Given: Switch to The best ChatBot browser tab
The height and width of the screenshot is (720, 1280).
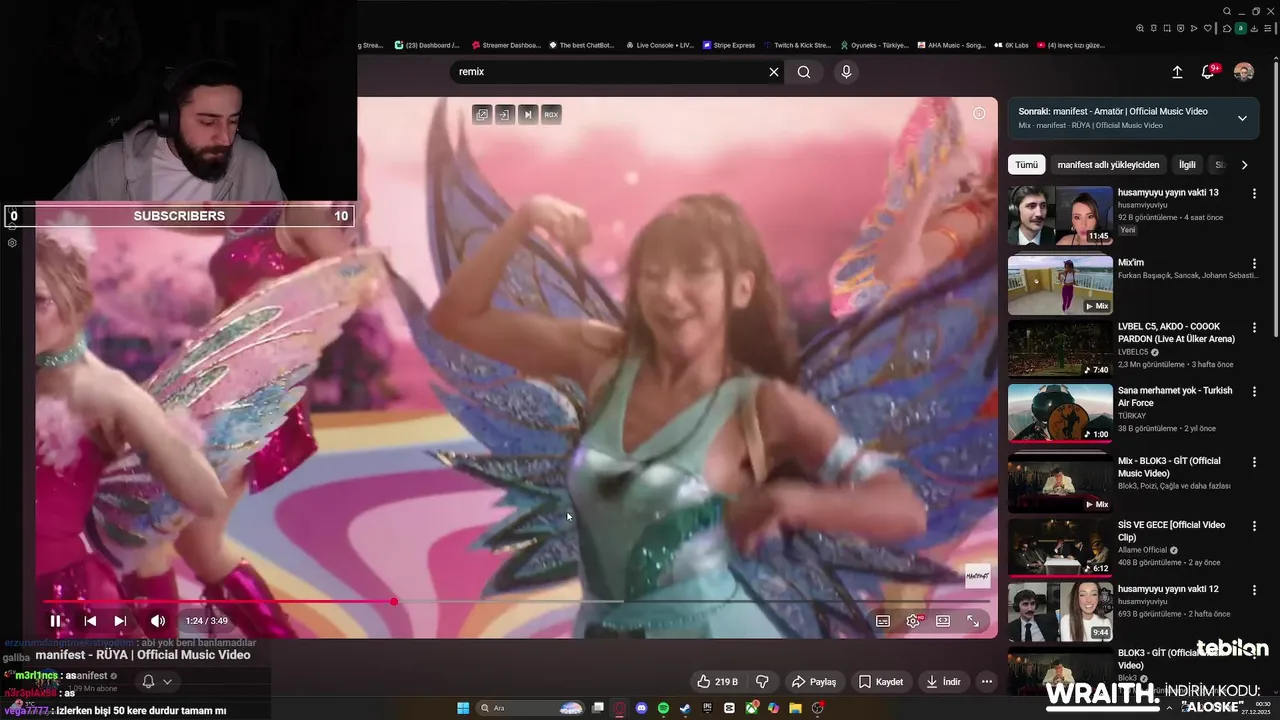Looking at the screenshot, I should [581, 45].
